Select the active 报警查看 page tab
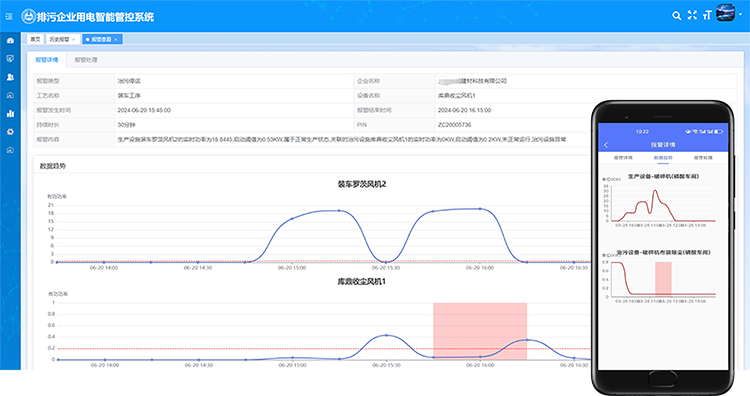The height and width of the screenshot is (396, 750). click(x=101, y=39)
